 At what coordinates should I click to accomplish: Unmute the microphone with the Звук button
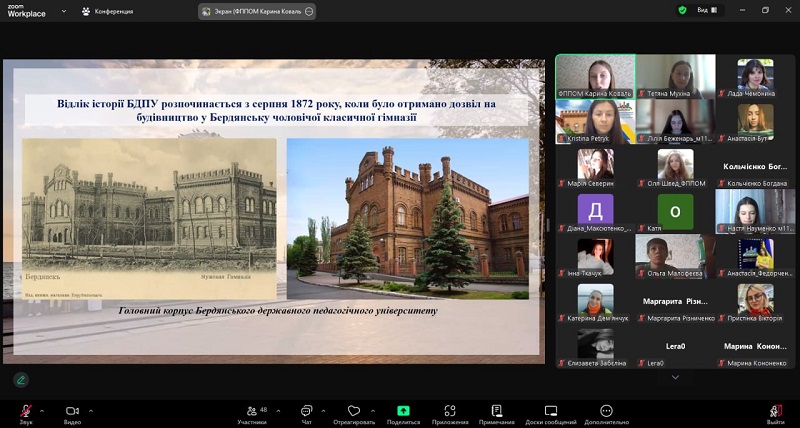[26, 414]
